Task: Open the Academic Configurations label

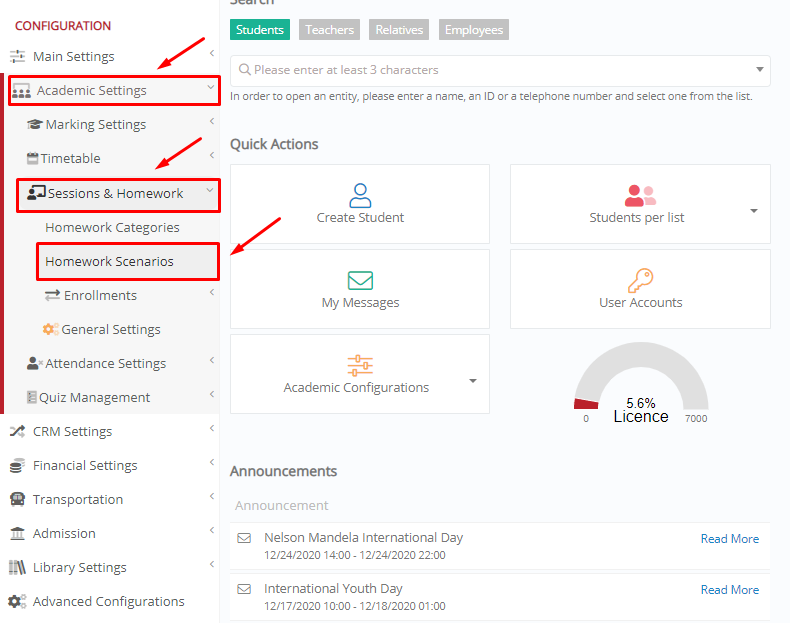Action: click(x=356, y=388)
